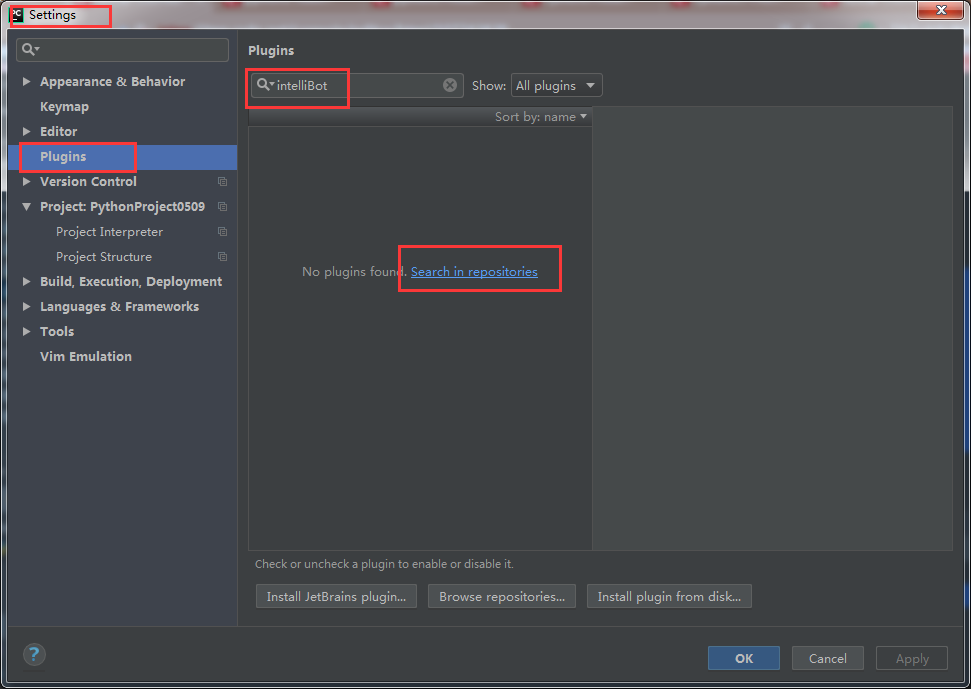The height and width of the screenshot is (689, 971).
Task: Open the Show All plugins dropdown
Action: 556,85
